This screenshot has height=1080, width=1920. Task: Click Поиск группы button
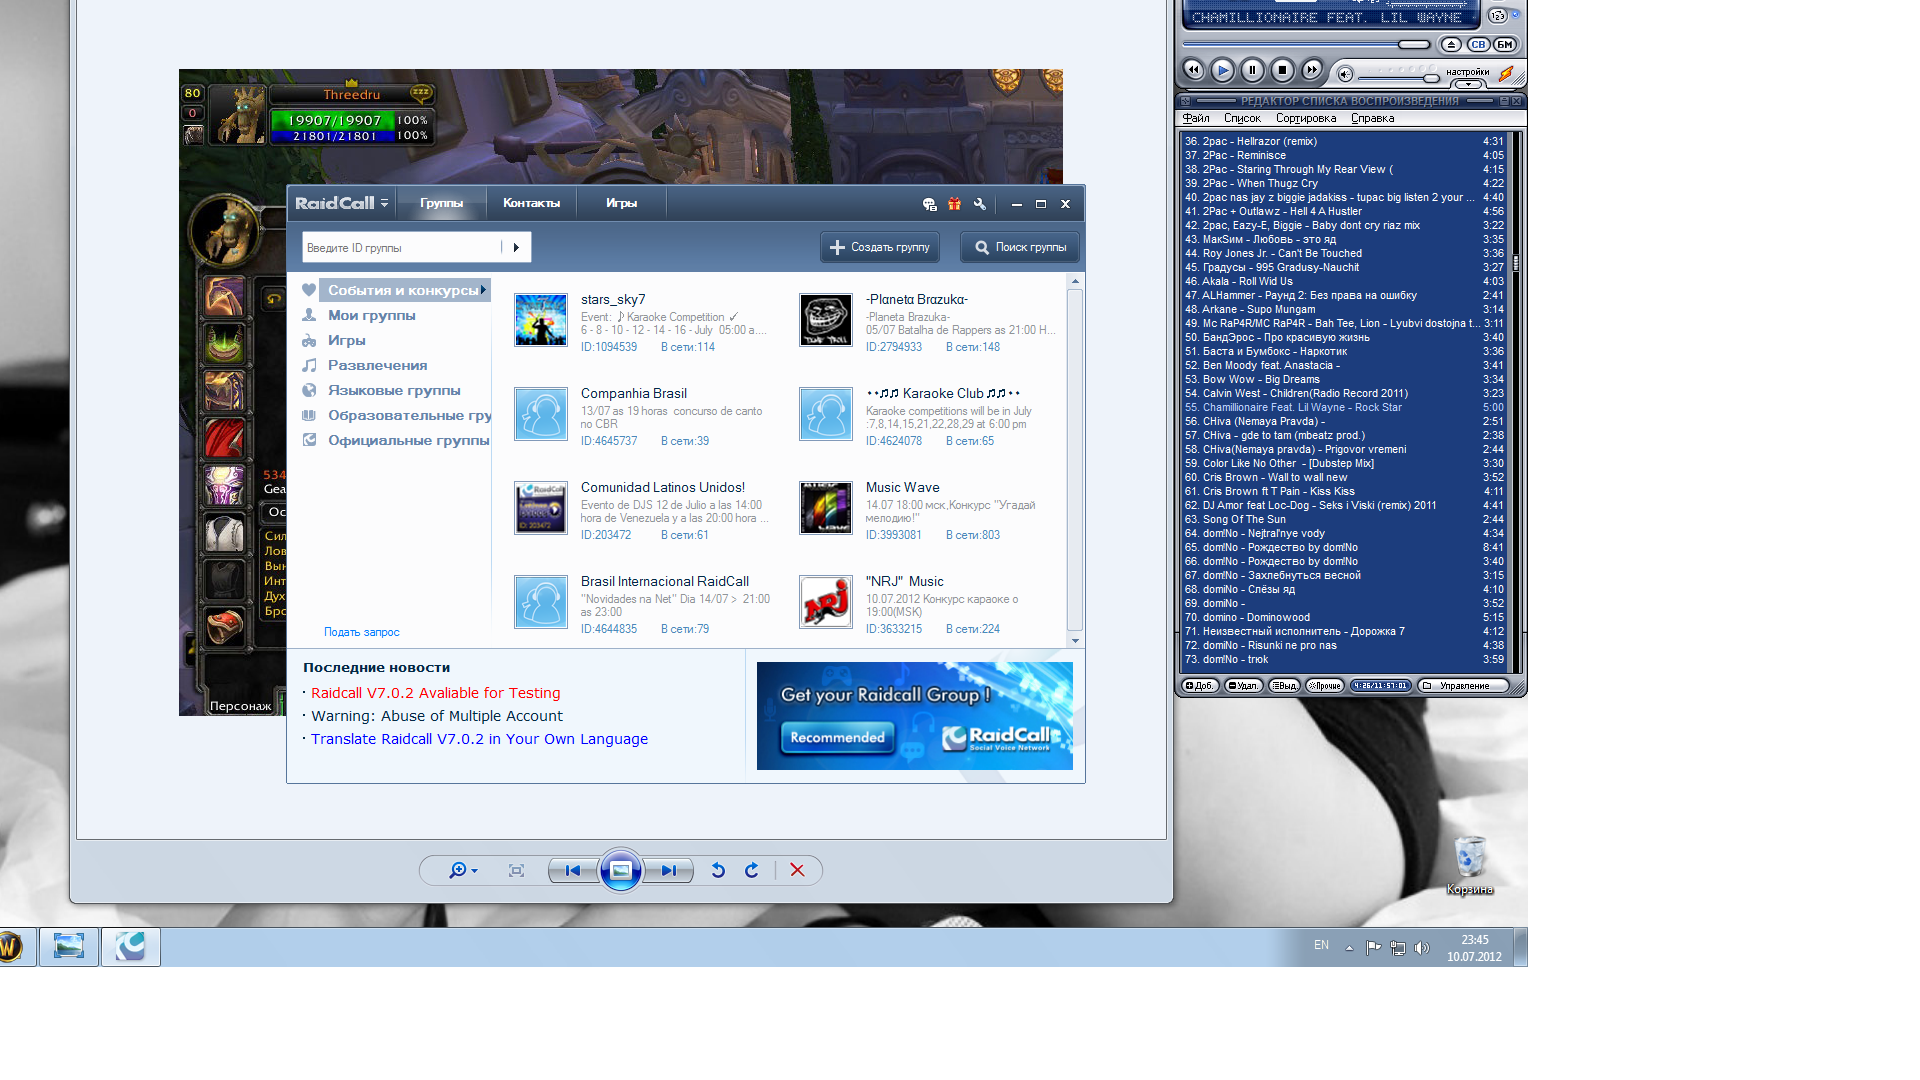click(x=1020, y=247)
